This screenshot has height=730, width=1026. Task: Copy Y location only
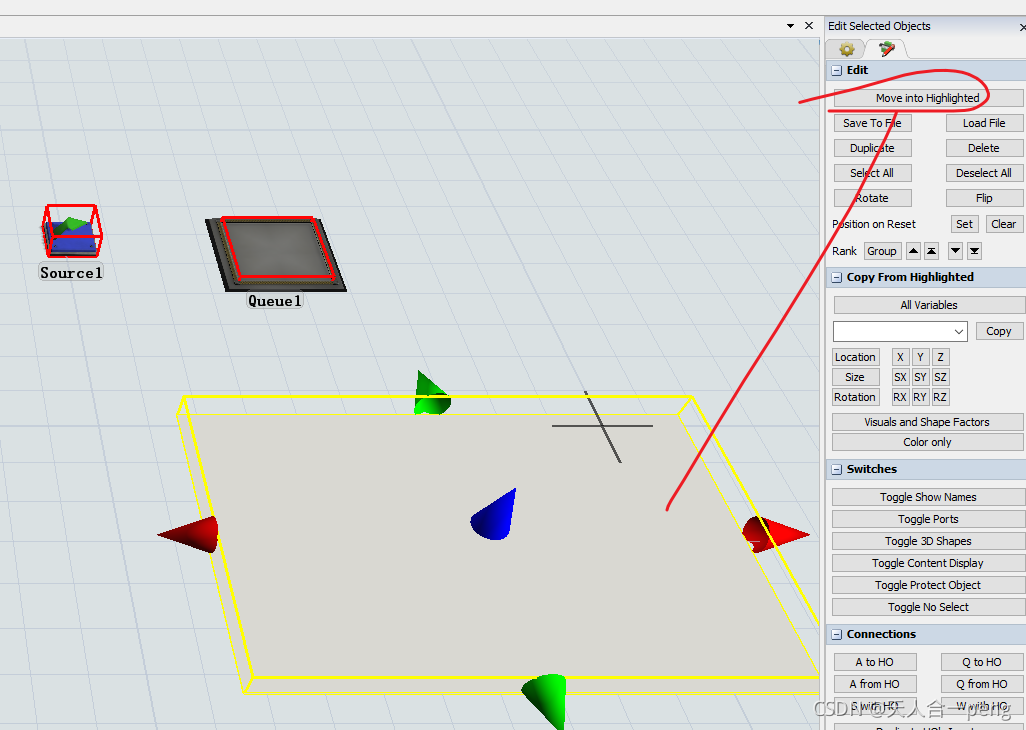[x=920, y=357]
